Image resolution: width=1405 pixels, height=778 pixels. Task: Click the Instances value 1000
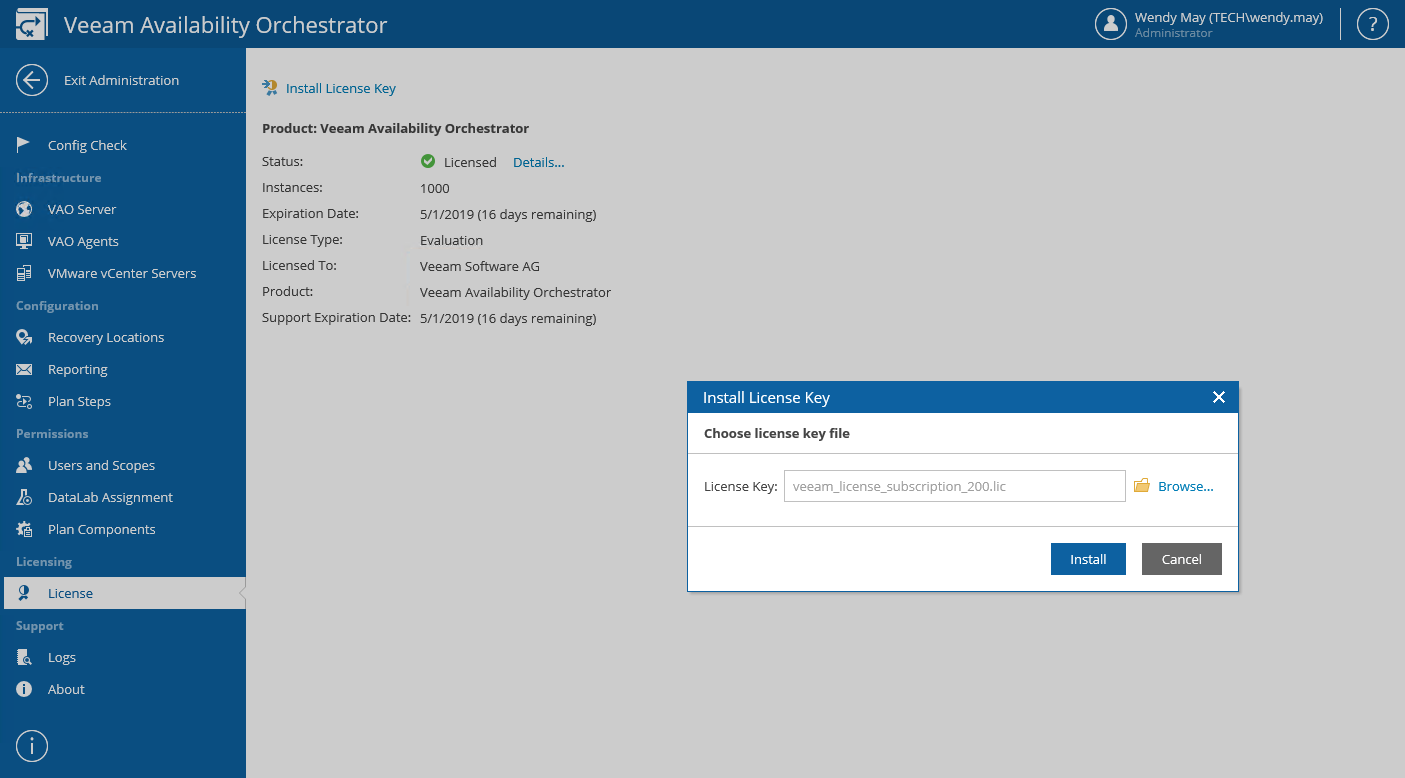(434, 188)
